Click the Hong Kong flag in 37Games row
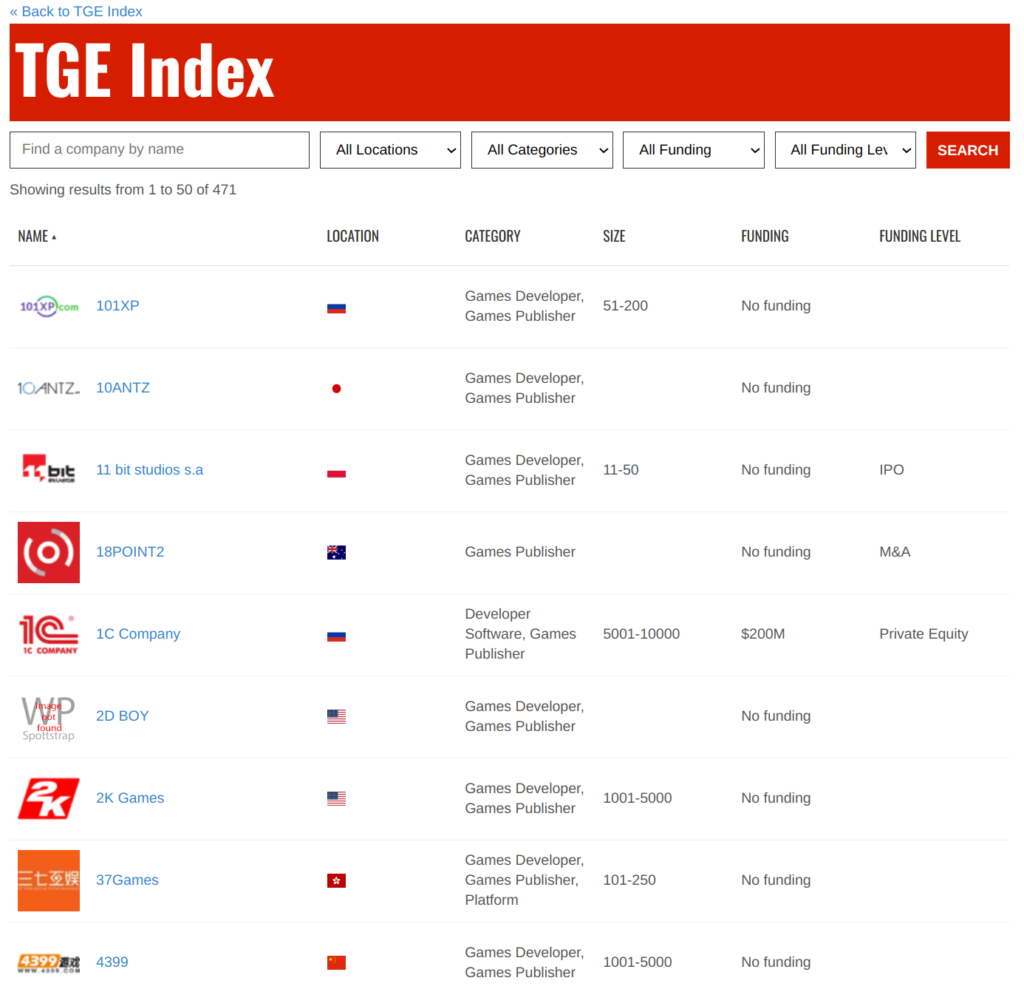 [x=336, y=881]
